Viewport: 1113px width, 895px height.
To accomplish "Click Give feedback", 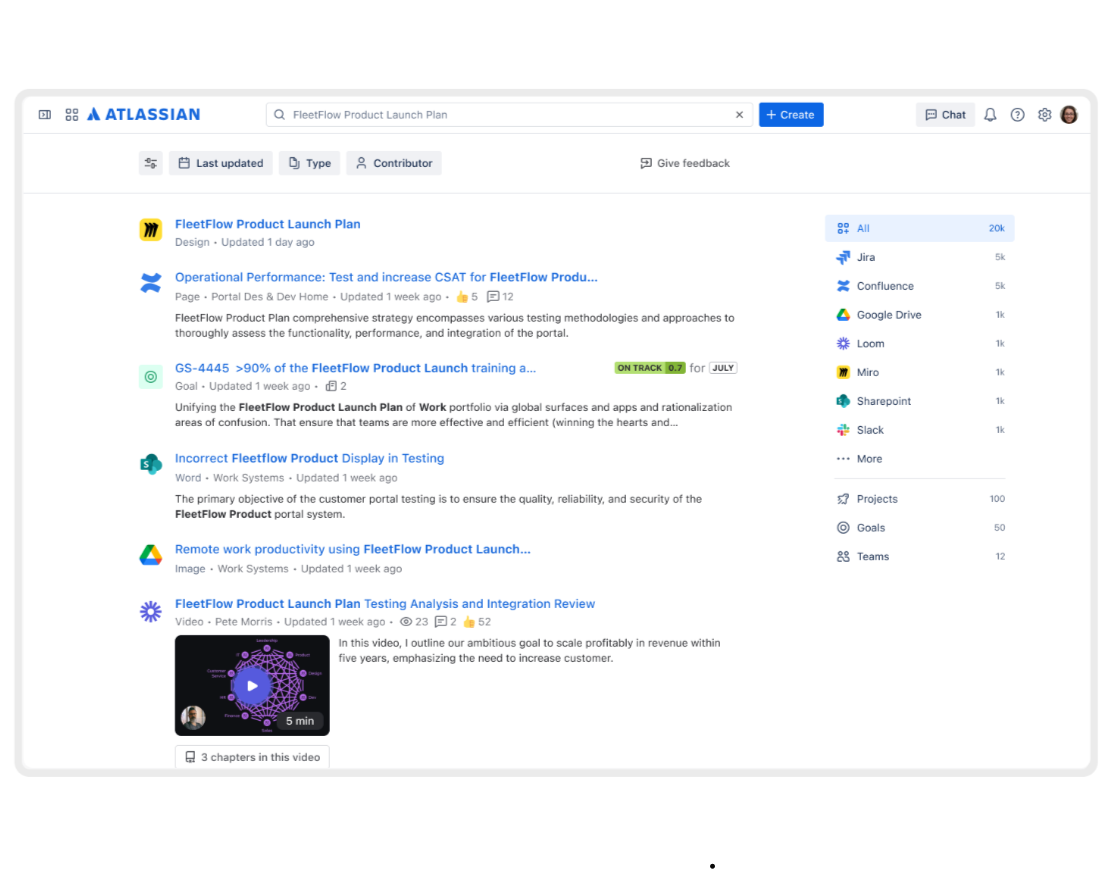I will (x=685, y=163).
